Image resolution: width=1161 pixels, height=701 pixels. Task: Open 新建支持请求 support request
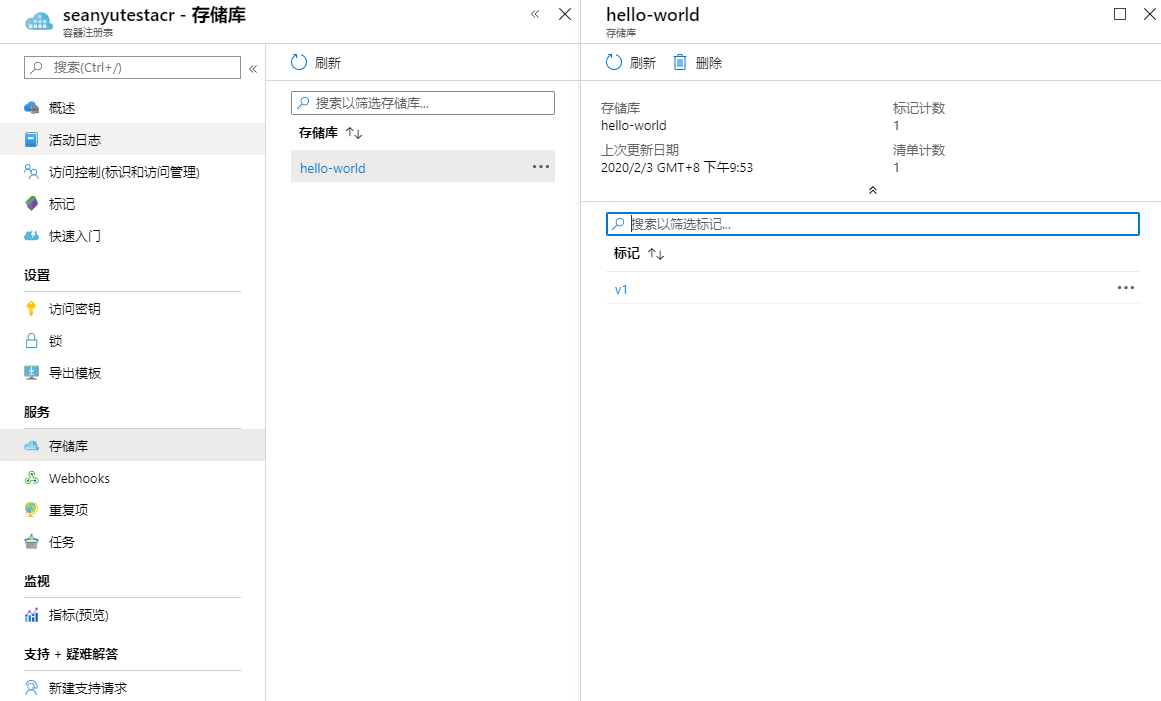click(88, 688)
